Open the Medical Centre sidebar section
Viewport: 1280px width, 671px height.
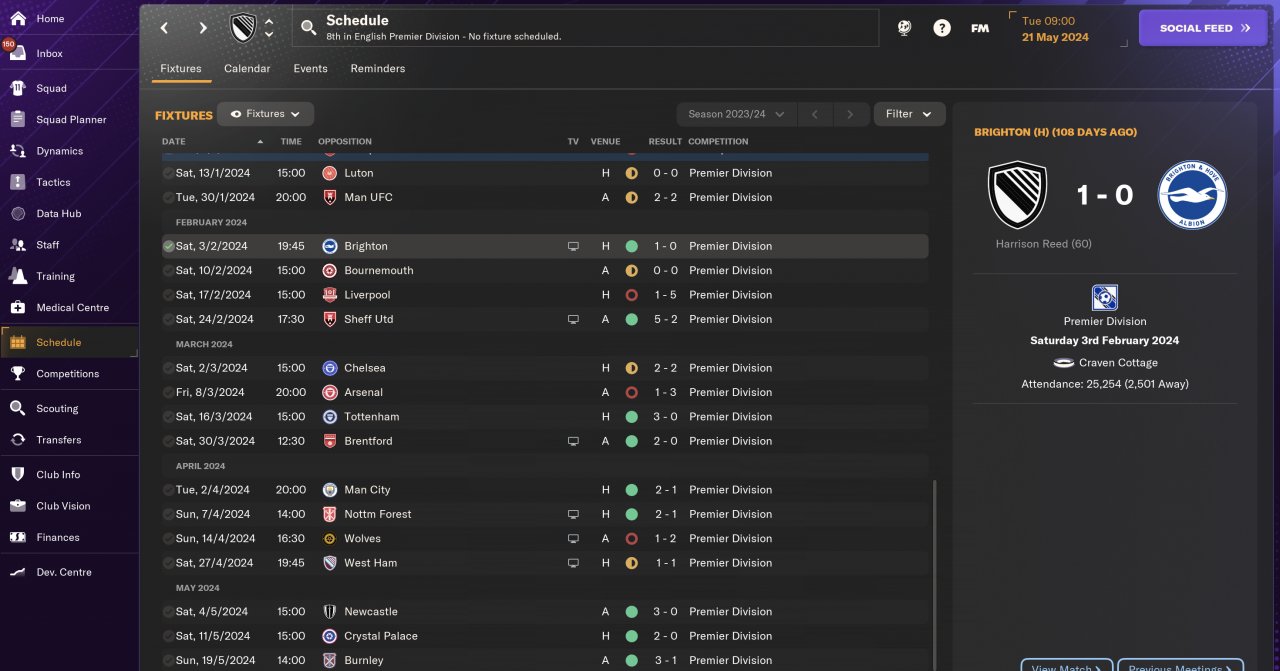click(72, 307)
